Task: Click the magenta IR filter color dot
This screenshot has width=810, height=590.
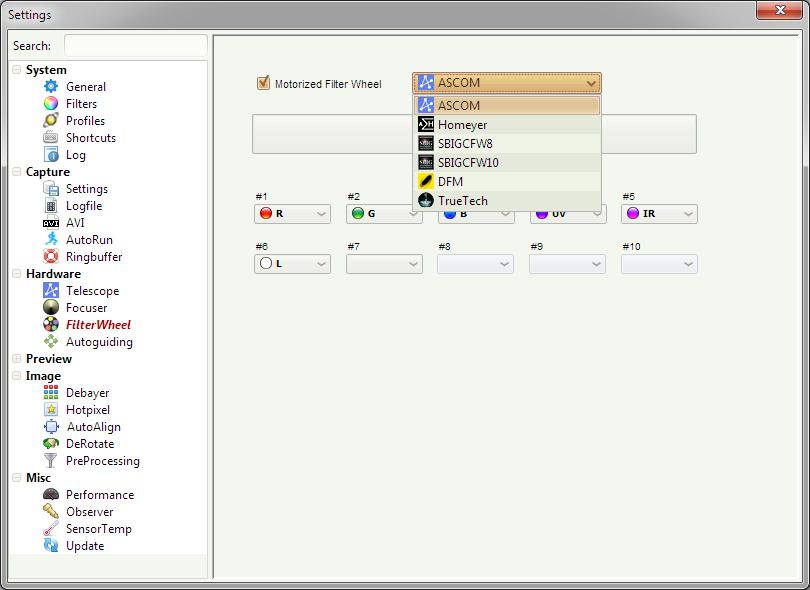Action: pos(633,213)
